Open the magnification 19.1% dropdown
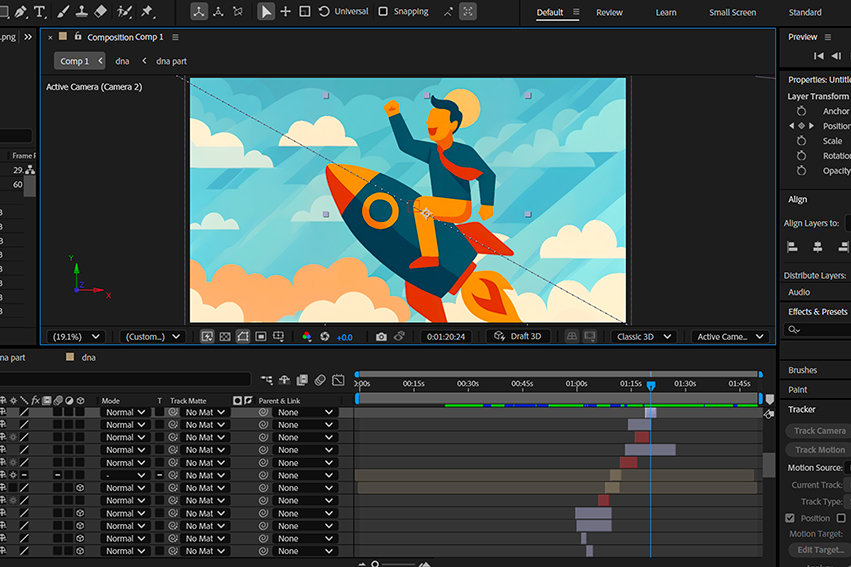Screen dimensions: 851x567 [80, 337]
